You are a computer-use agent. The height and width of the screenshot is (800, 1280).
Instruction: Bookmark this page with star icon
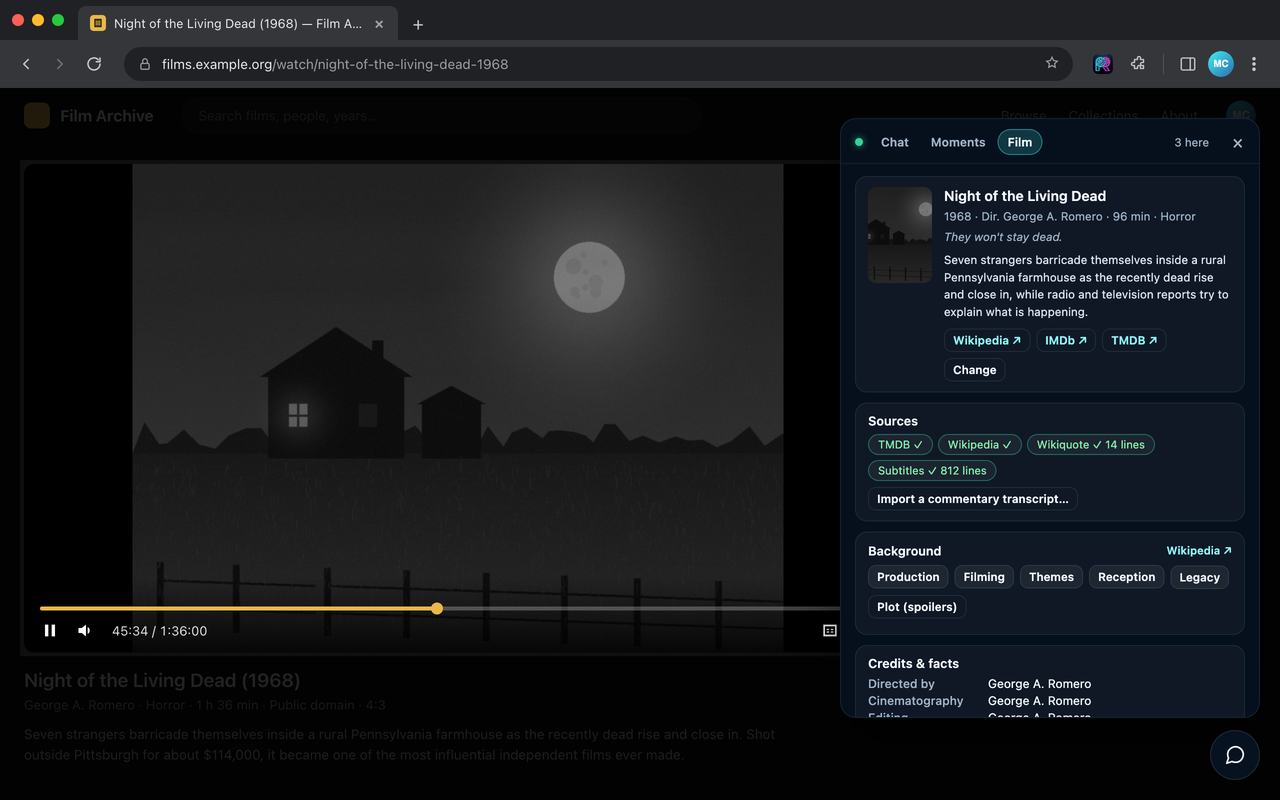(x=1051, y=63)
